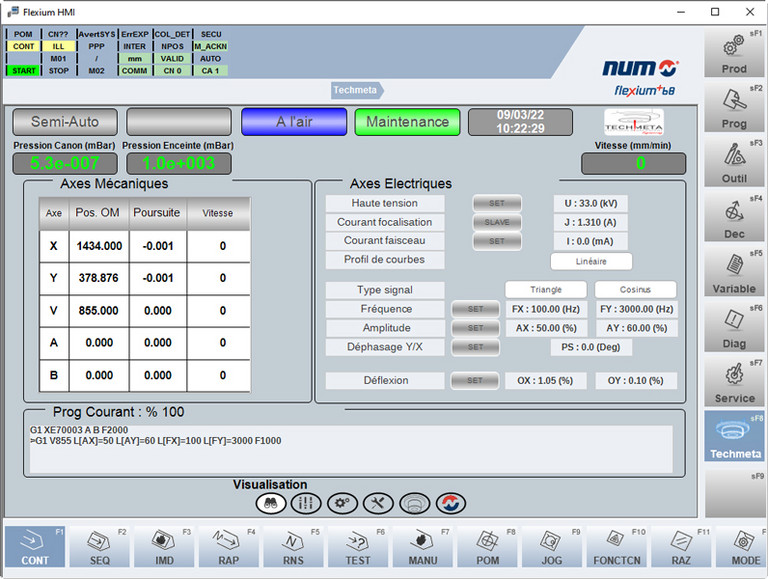Click the green Maintenance button
768x579 pixels.
(x=407, y=122)
